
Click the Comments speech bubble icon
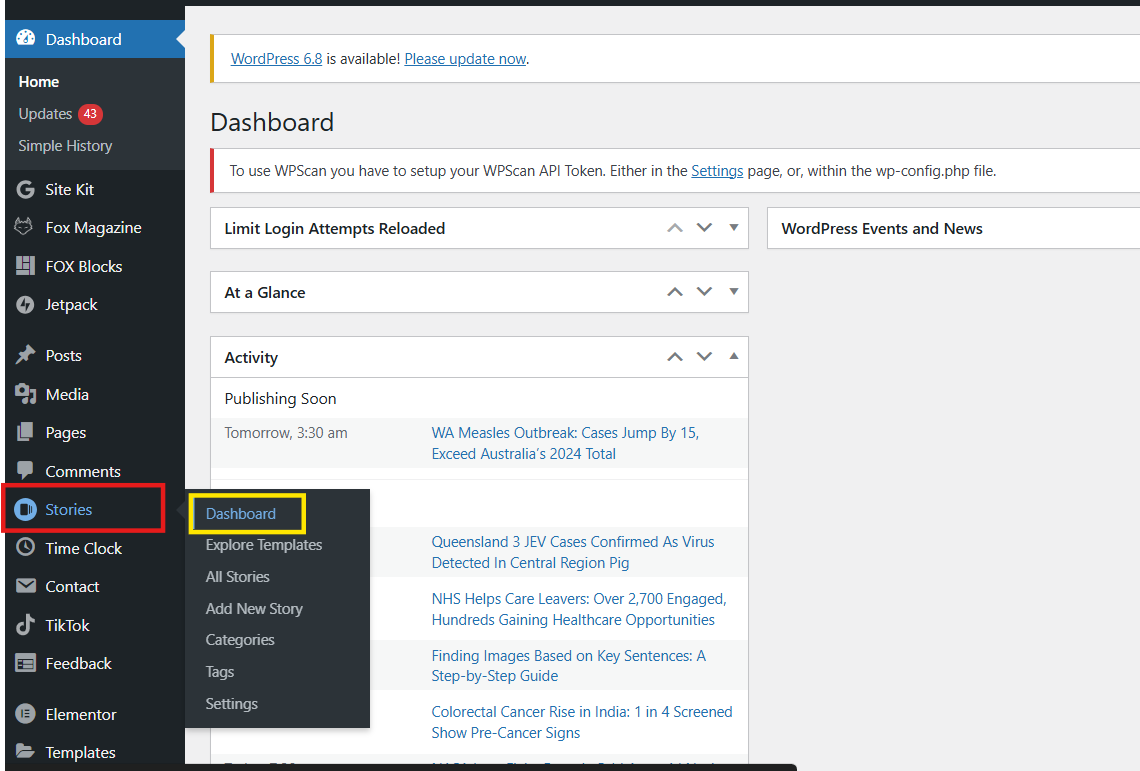tap(25, 470)
